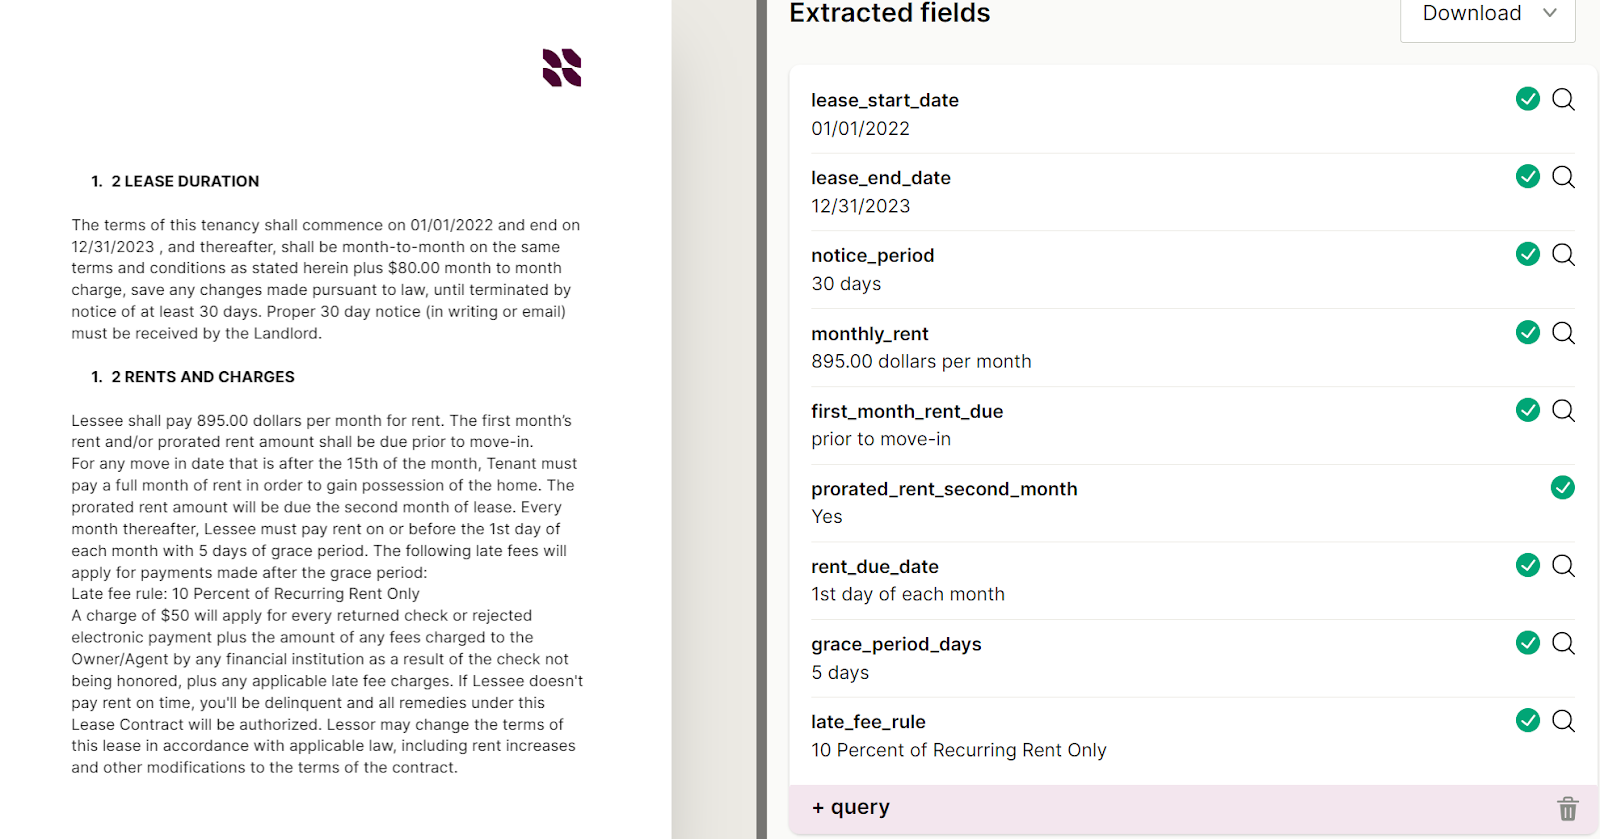Select the first_month_rent_due field name
The height and width of the screenshot is (839, 1600).
(907, 411)
